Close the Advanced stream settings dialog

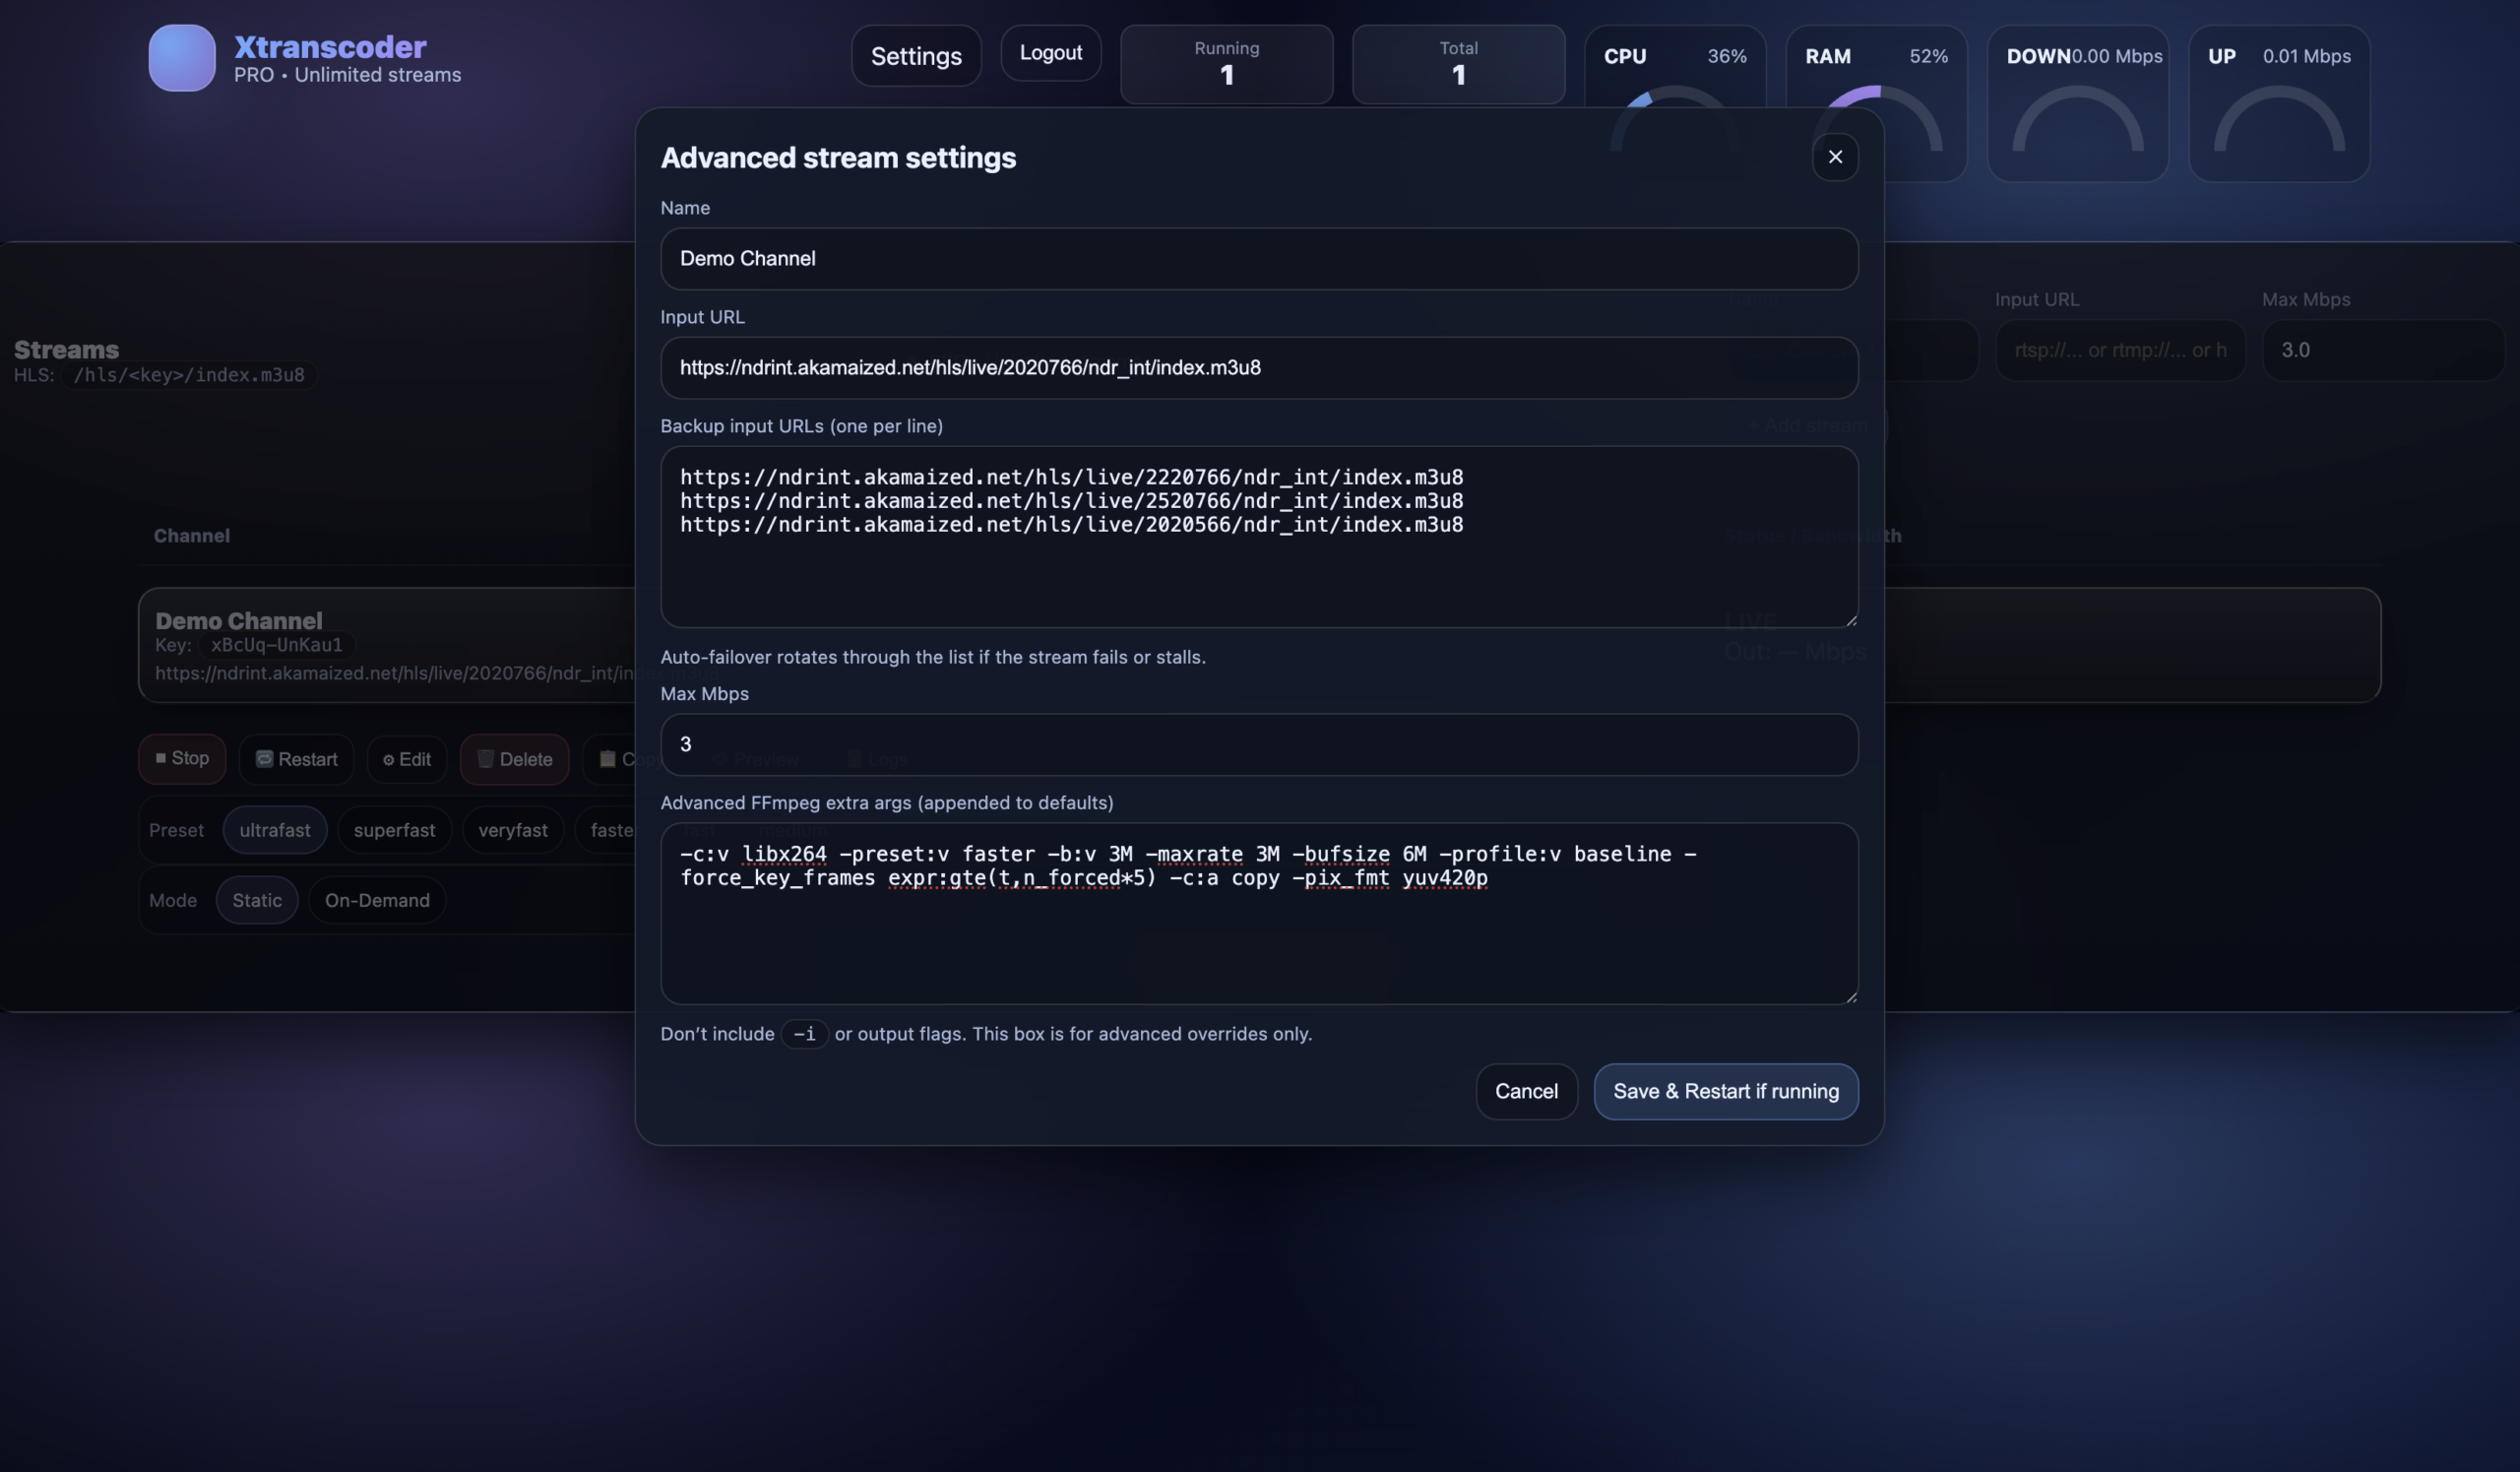pos(1835,157)
